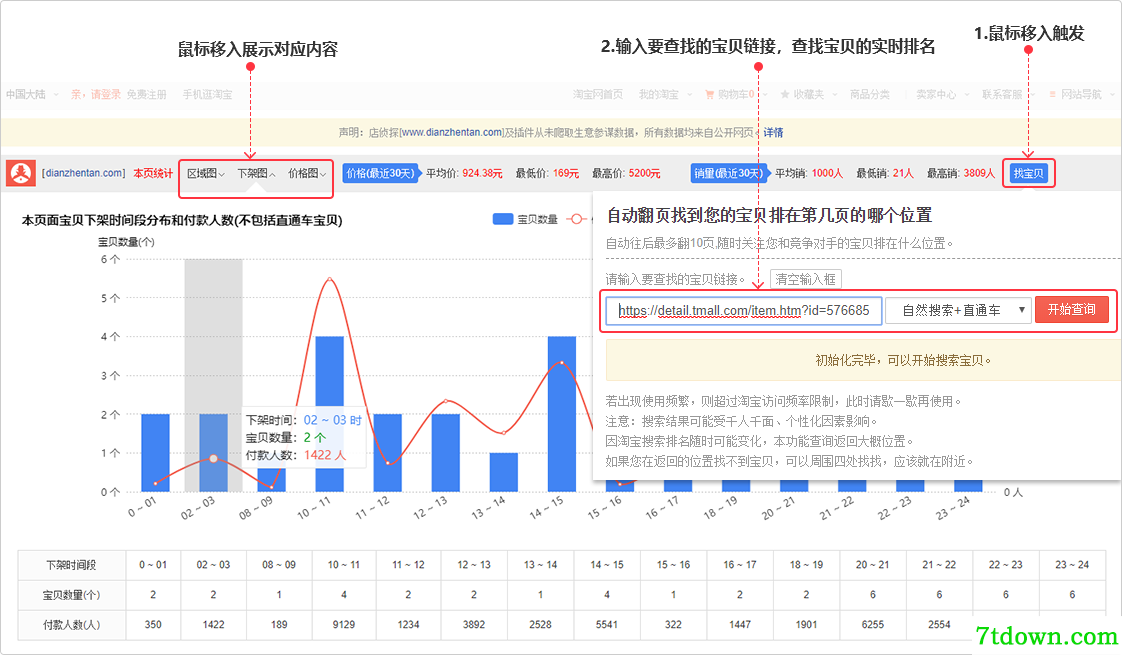Click the 找宝贝 button

1028,173
